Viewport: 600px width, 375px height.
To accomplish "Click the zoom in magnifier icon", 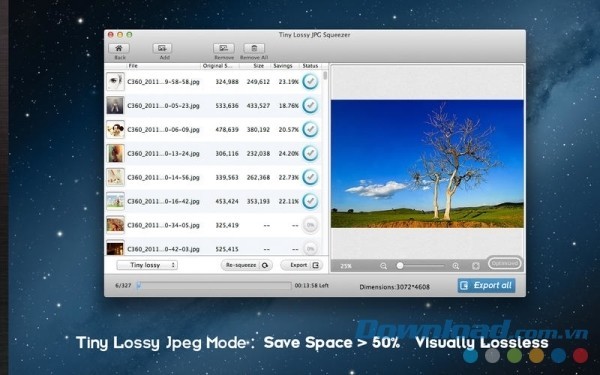I will point(455,266).
